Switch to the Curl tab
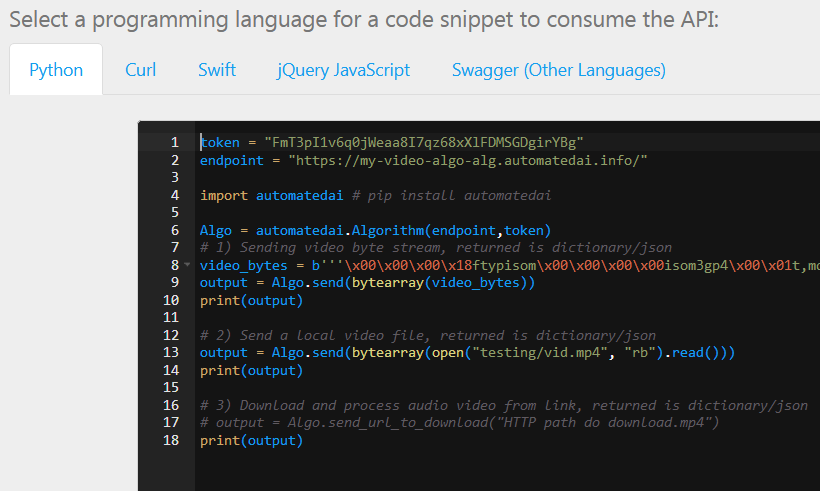This screenshot has height=491, width=820. [140, 70]
